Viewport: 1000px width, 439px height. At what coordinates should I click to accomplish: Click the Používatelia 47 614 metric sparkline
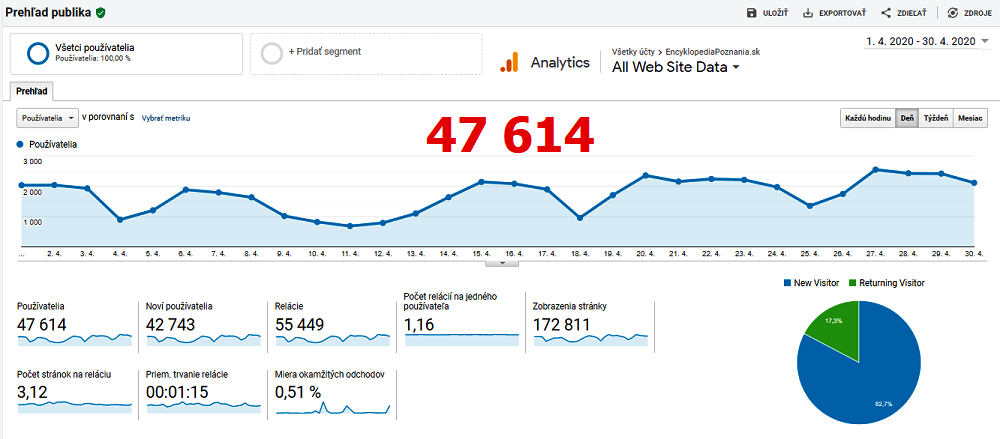click(x=75, y=339)
